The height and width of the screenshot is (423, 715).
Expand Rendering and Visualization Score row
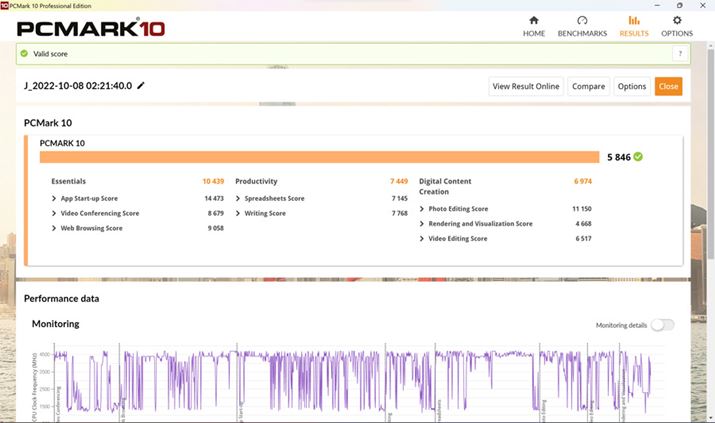pyautogui.click(x=422, y=224)
